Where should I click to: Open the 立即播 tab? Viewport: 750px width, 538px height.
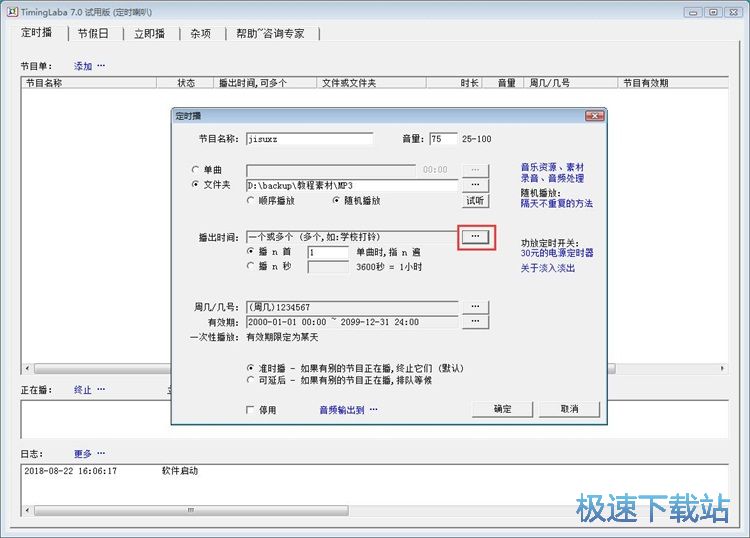(149, 33)
